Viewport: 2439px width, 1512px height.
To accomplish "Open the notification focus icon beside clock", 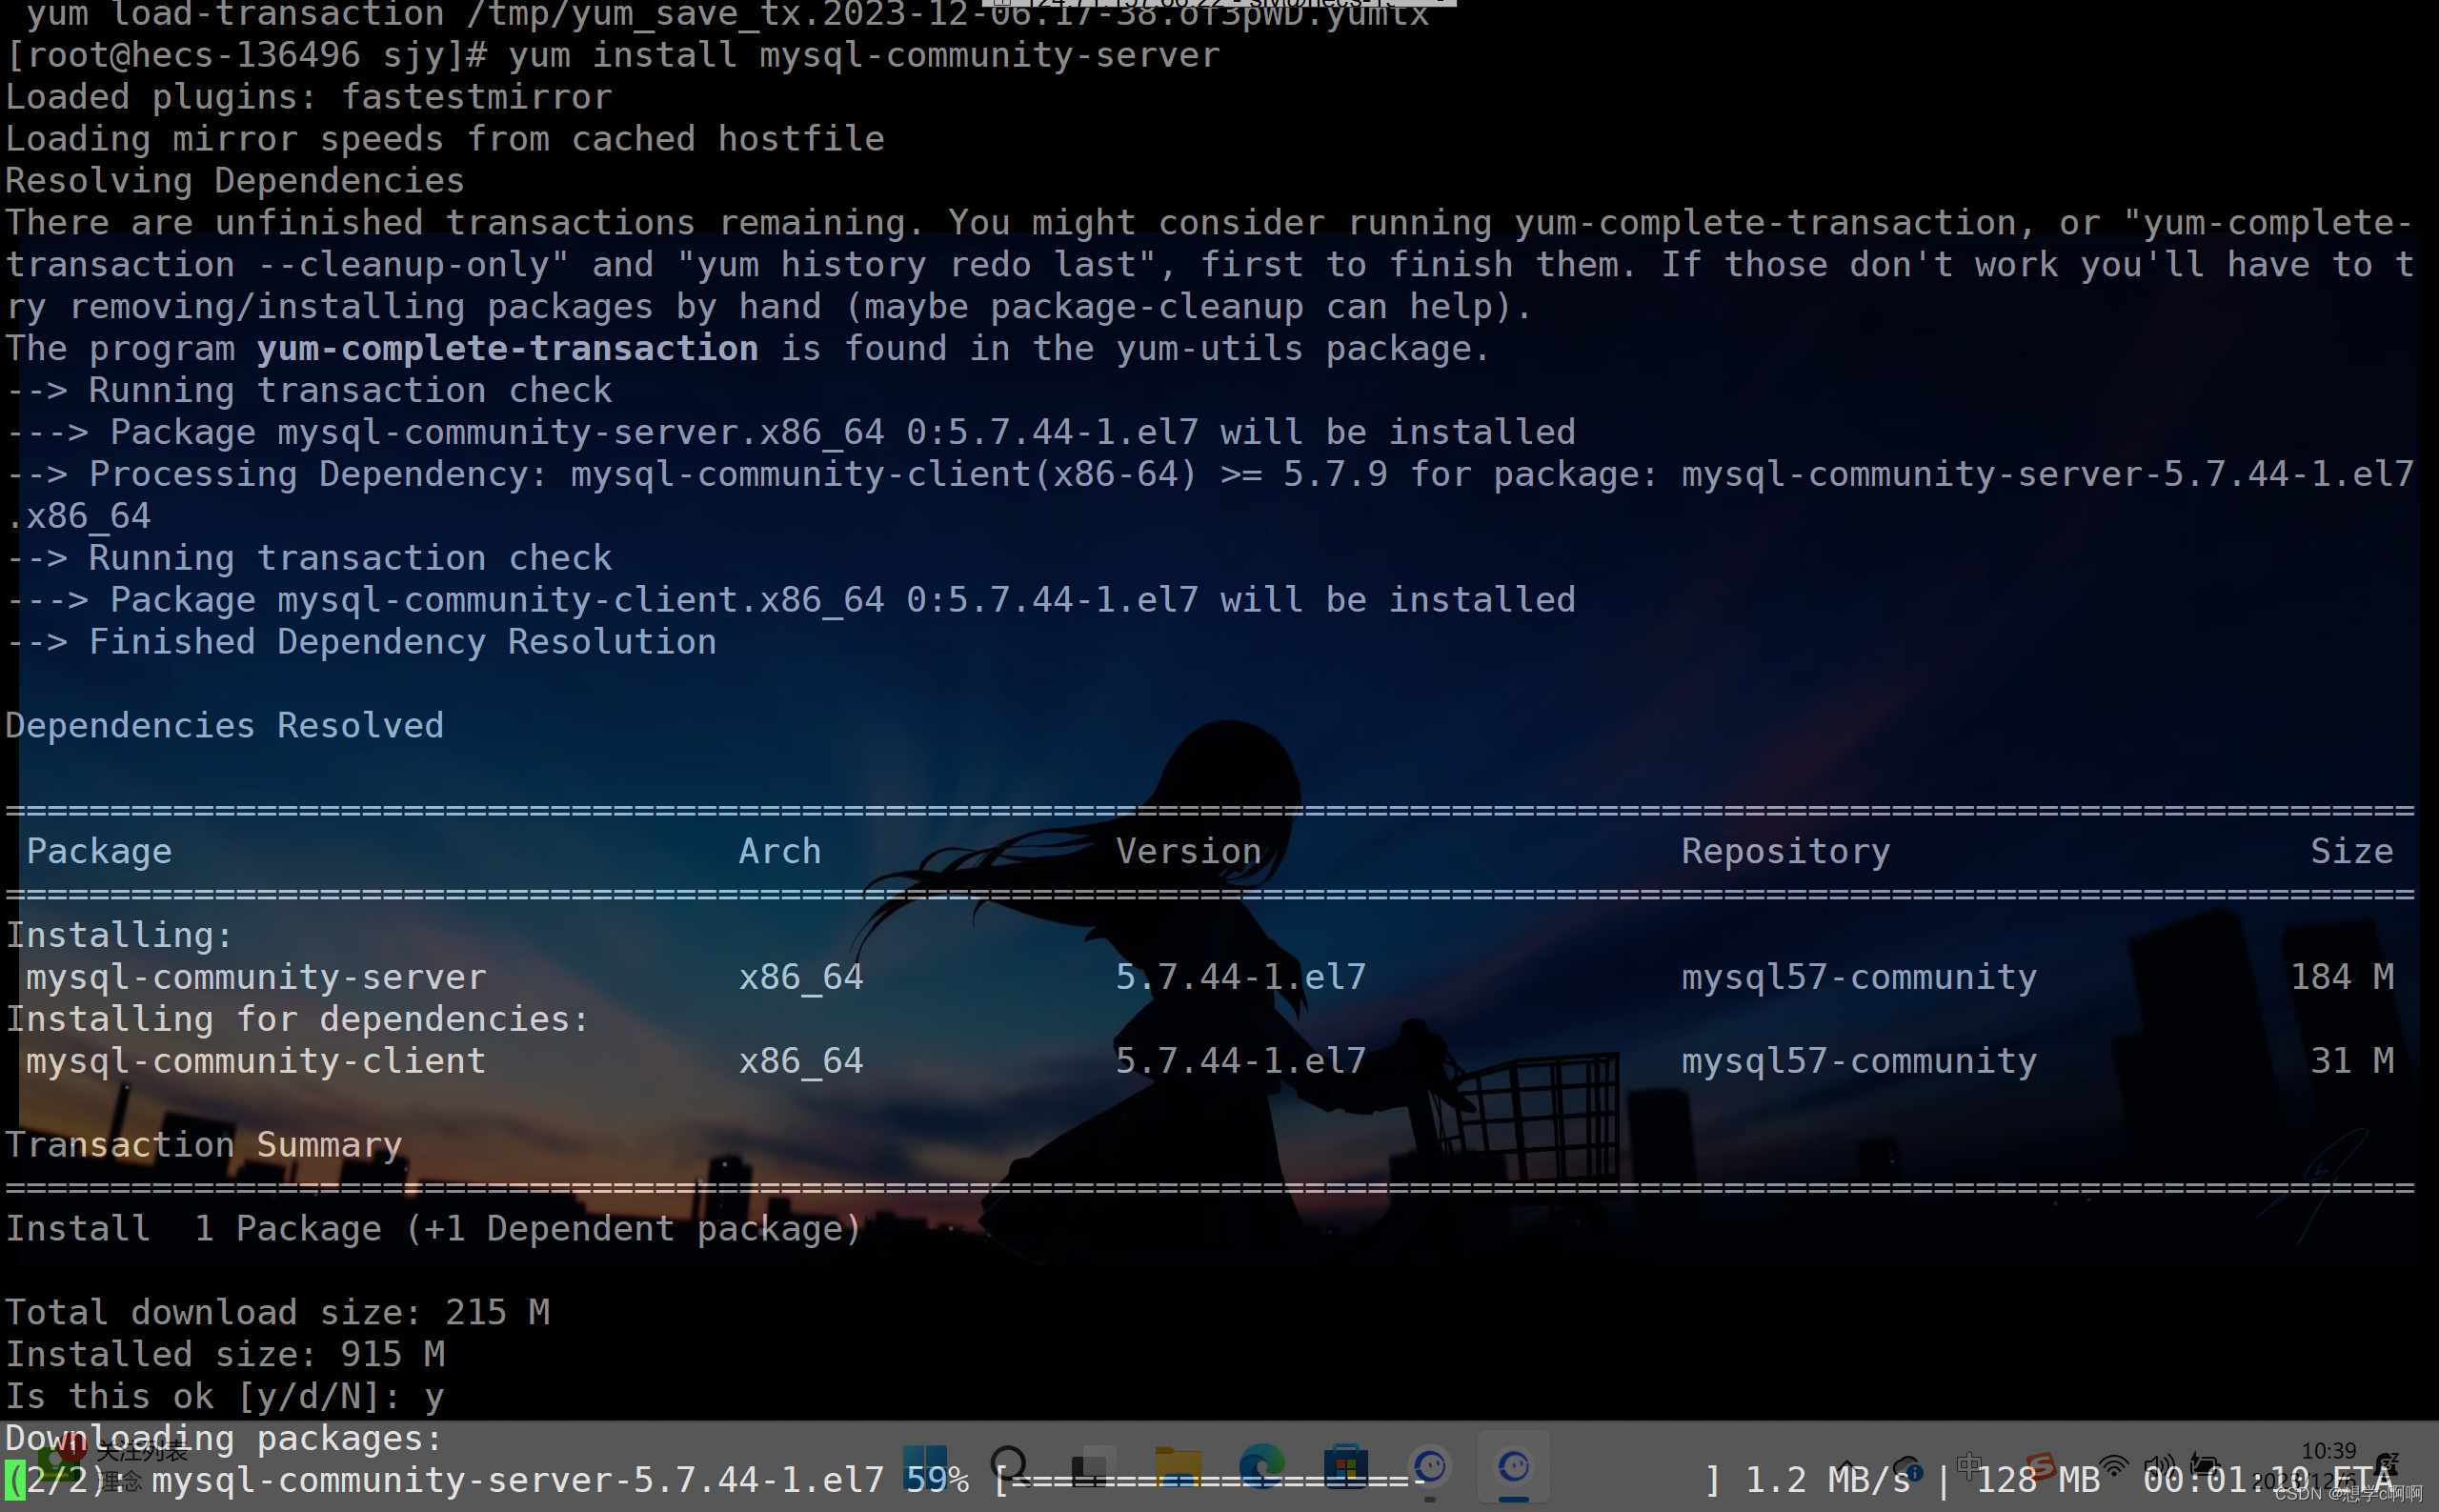I will coord(2388,1466).
